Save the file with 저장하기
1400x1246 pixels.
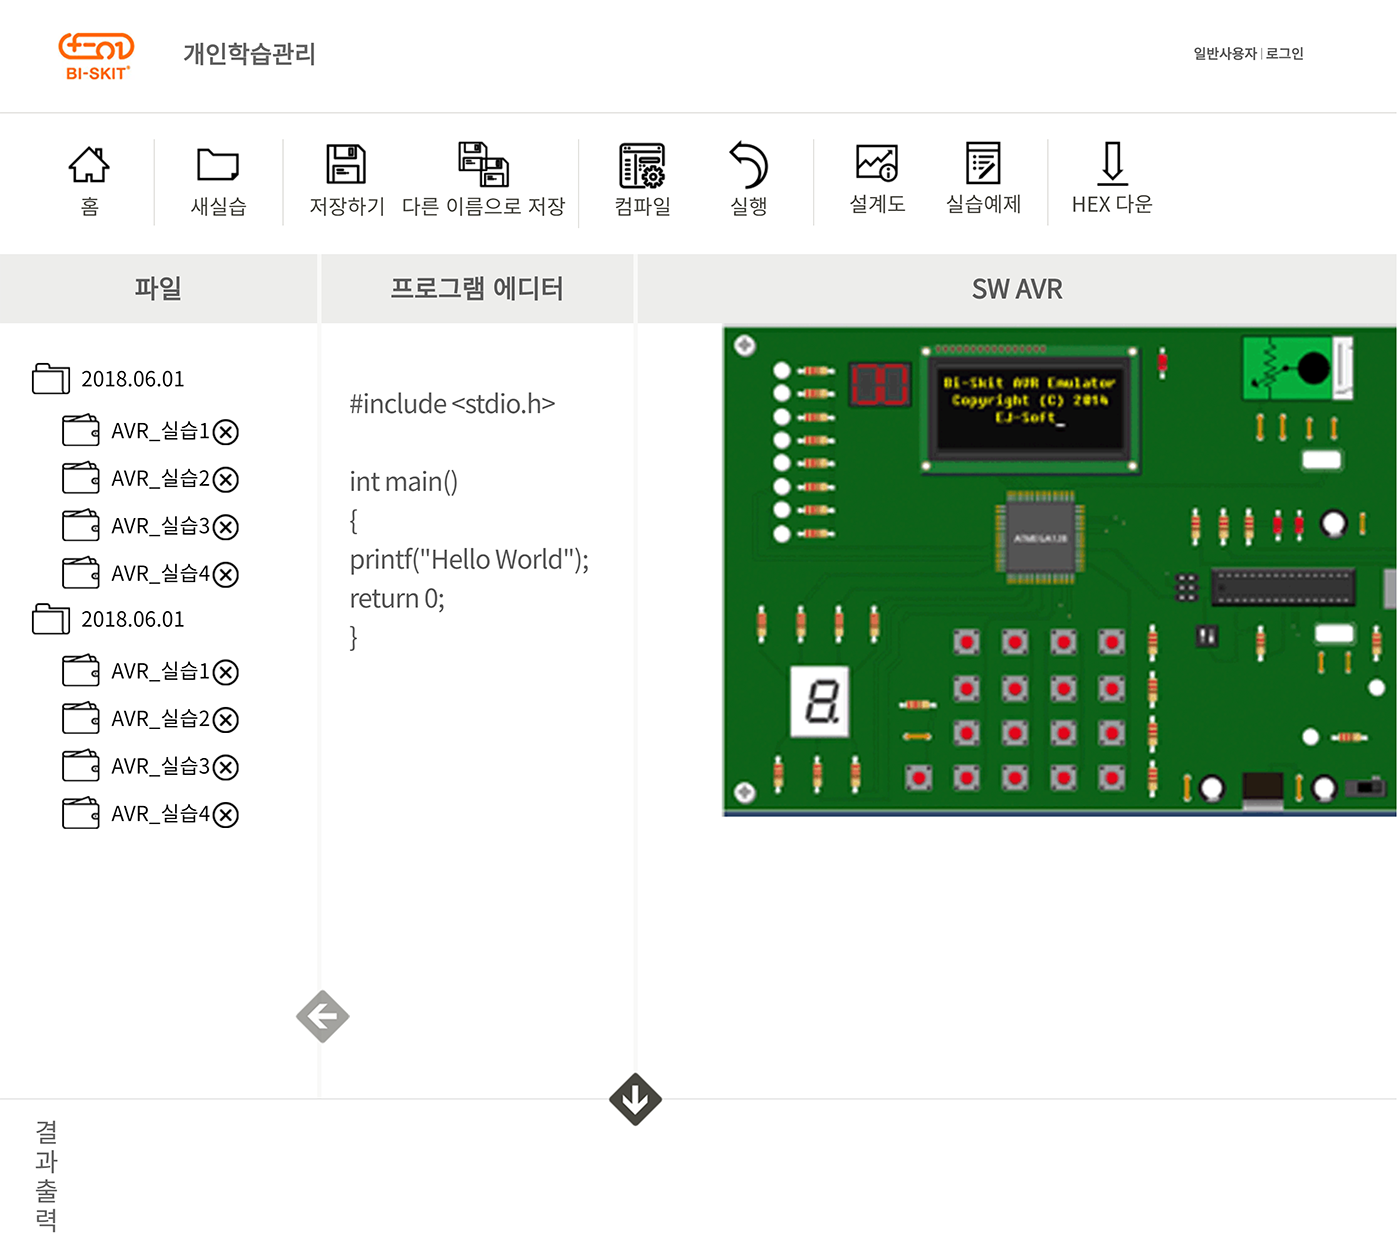(x=346, y=179)
